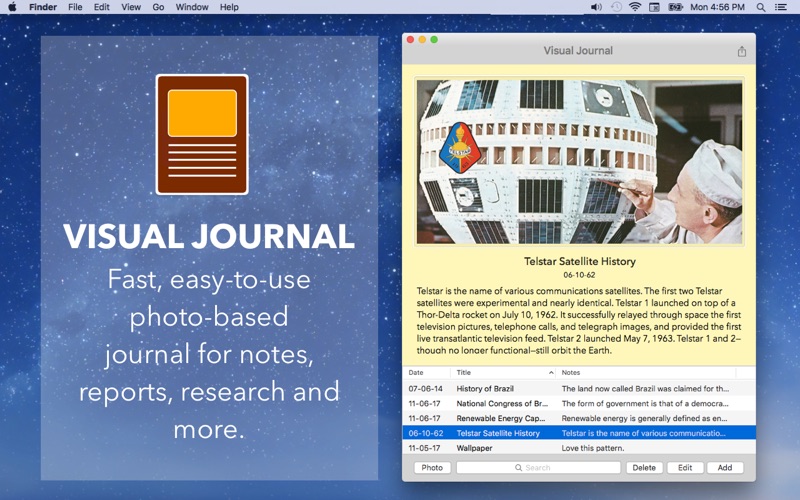The height and width of the screenshot is (500, 800).
Task: Open Spotlight search magnifier icon
Action: pos(760,7)
